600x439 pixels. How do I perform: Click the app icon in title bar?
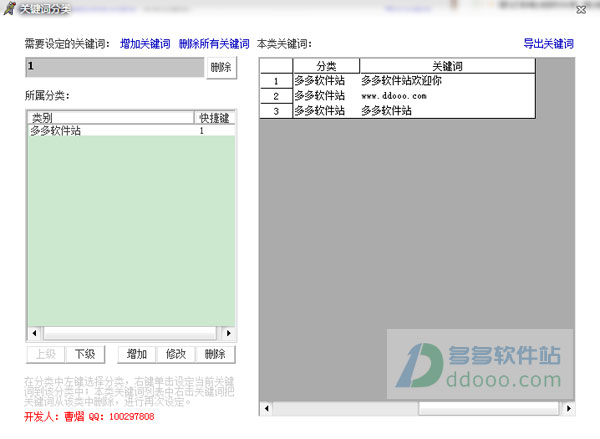(x=10, y=8)
